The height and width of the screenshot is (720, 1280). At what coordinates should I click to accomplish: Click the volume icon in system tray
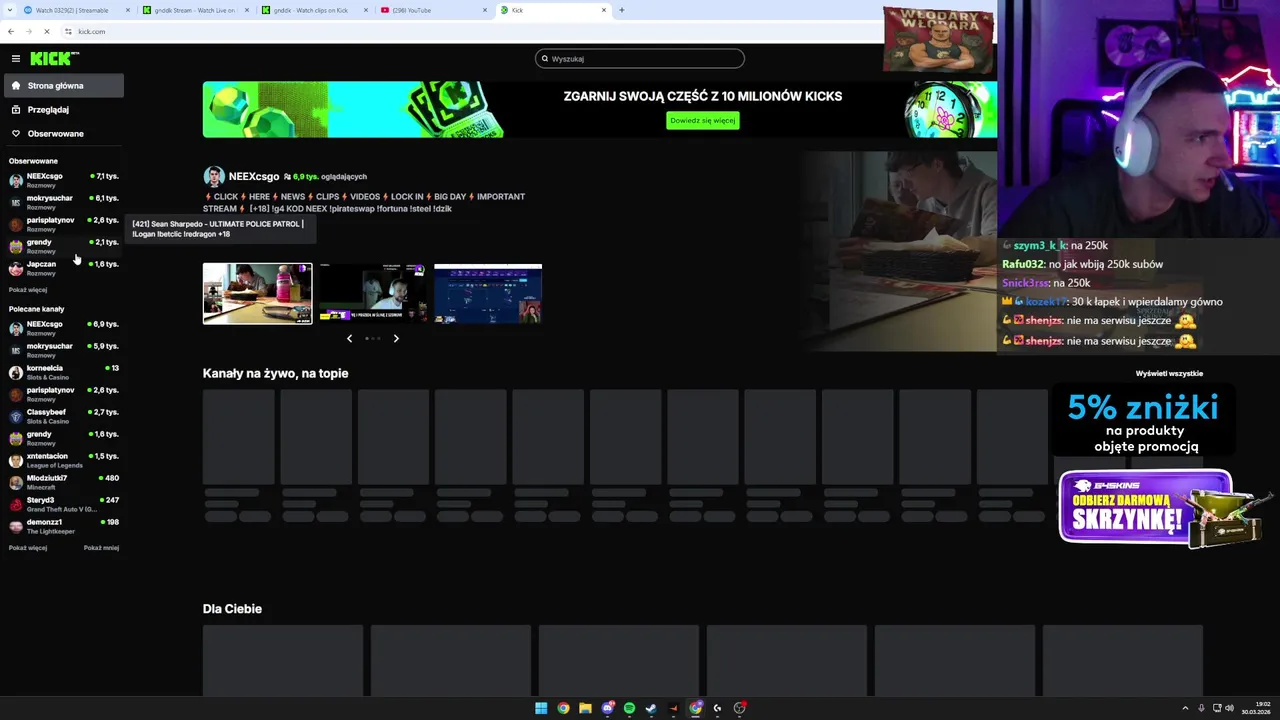pyautogui.click(x=1229, y=708)
